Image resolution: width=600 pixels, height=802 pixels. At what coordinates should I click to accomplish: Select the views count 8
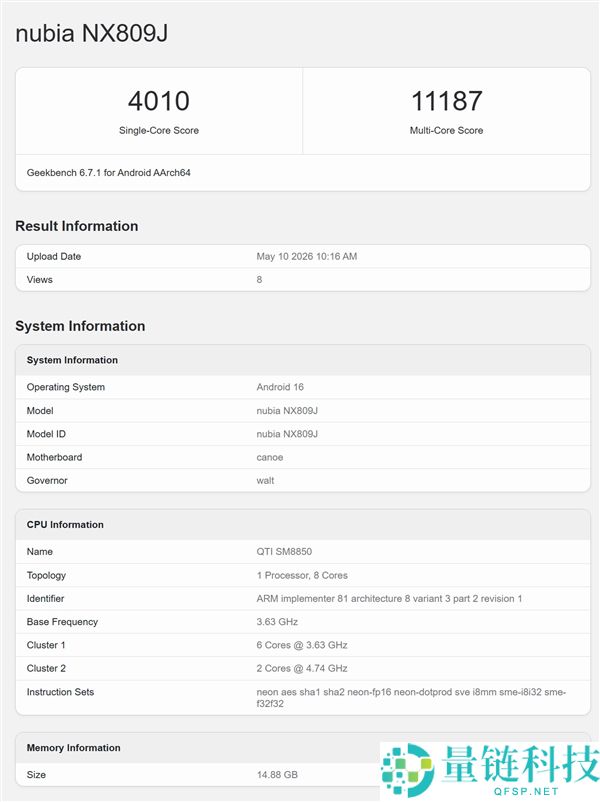click(x=259, y=280)
